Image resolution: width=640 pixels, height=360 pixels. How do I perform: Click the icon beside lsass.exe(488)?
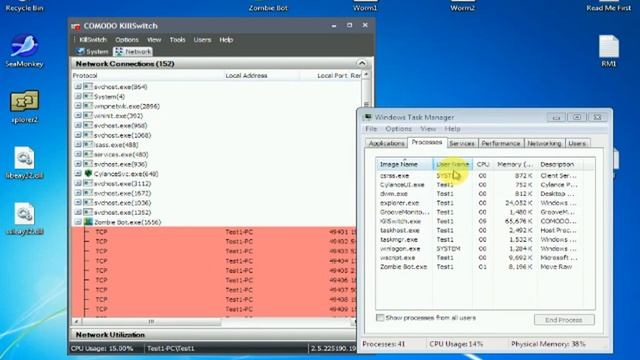tap(88, 144)
